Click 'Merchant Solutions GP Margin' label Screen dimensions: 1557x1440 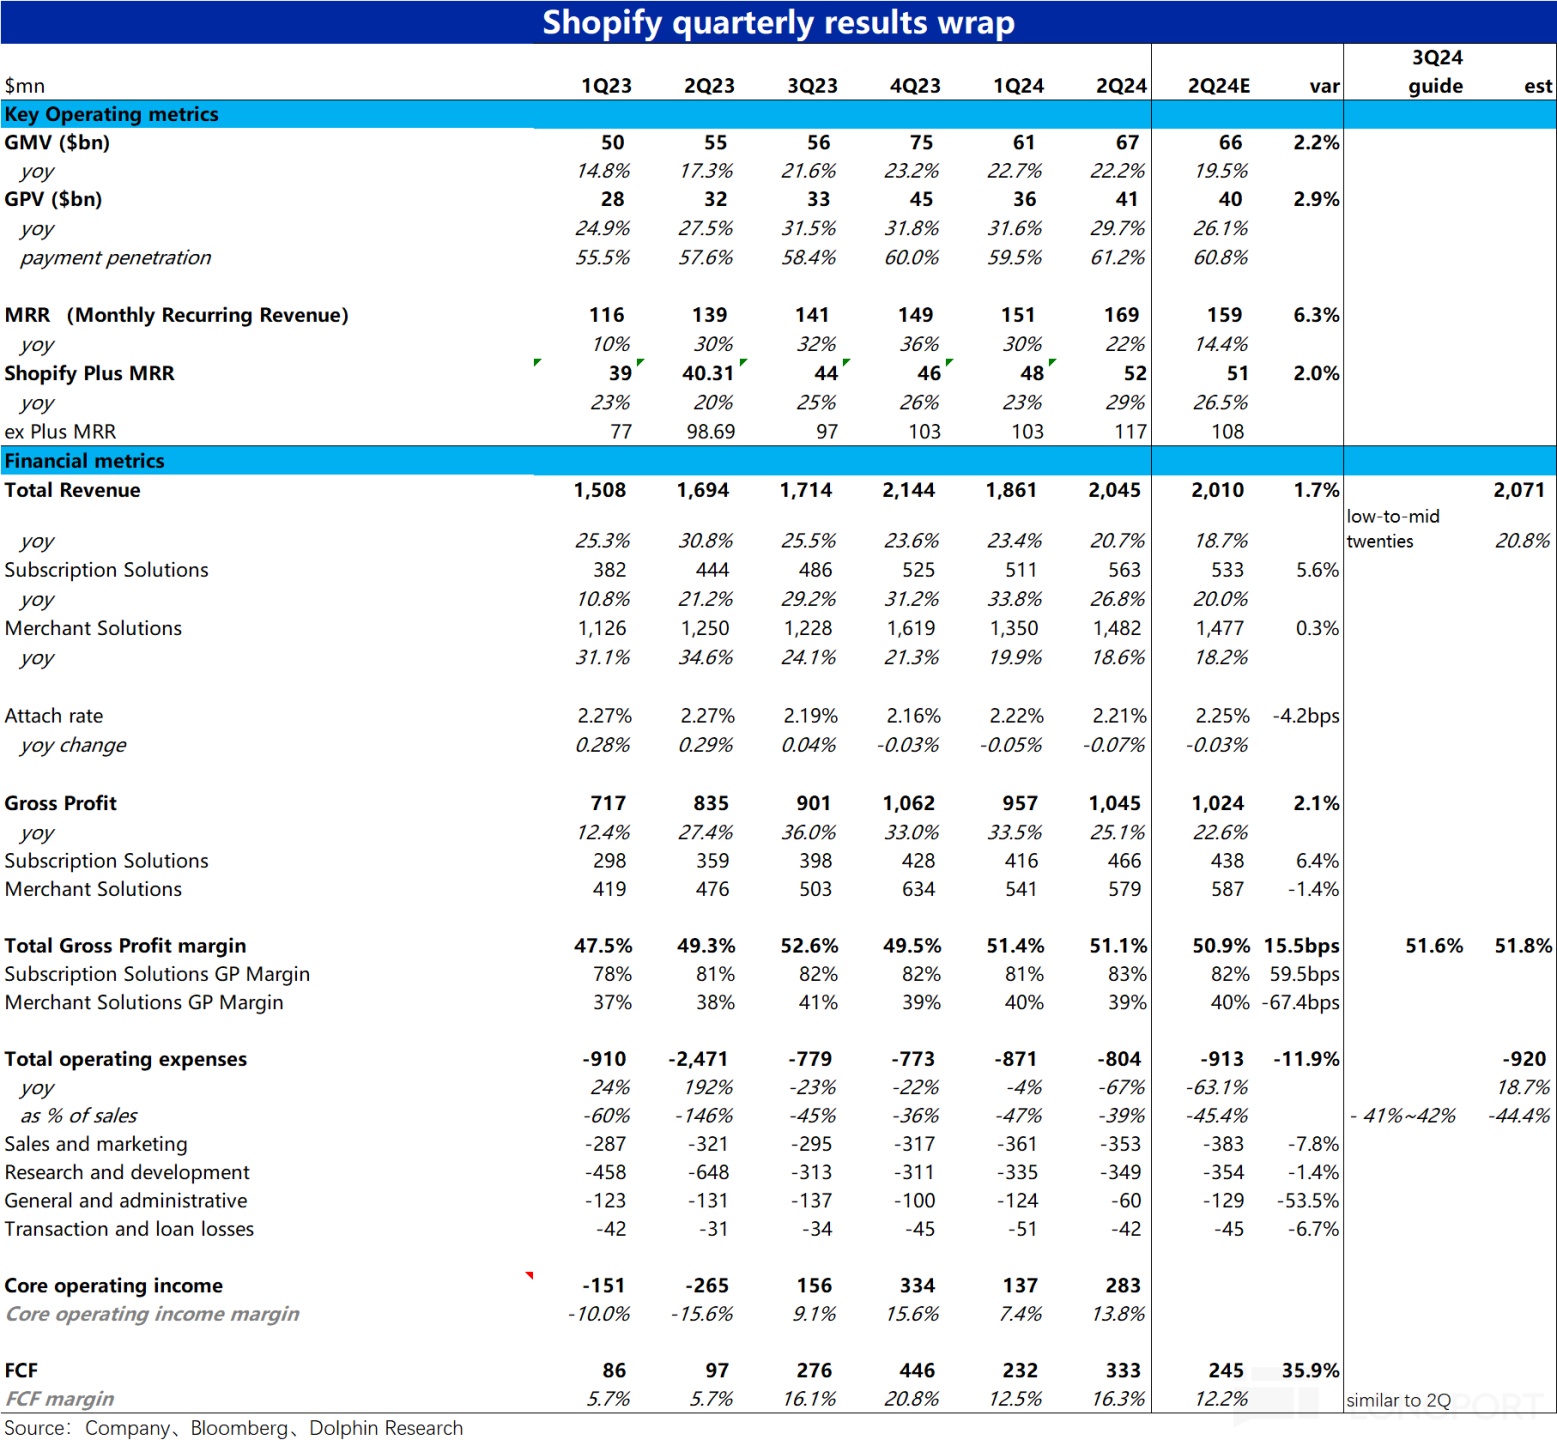144,1002
